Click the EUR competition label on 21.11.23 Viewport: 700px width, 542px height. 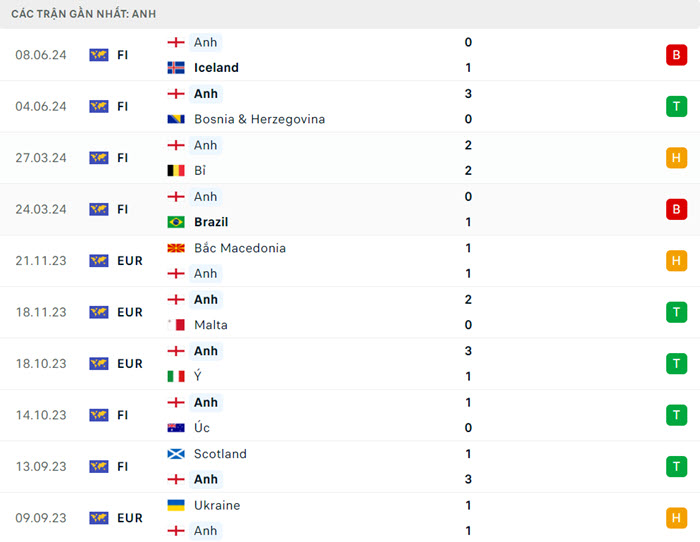tap(130, 261)
